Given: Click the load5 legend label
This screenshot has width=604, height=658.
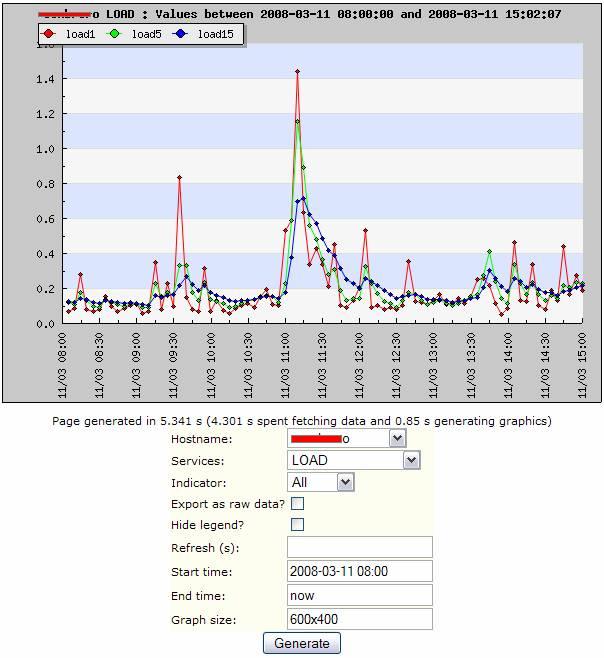Looking at the screenshot, I should click(146, 34).
